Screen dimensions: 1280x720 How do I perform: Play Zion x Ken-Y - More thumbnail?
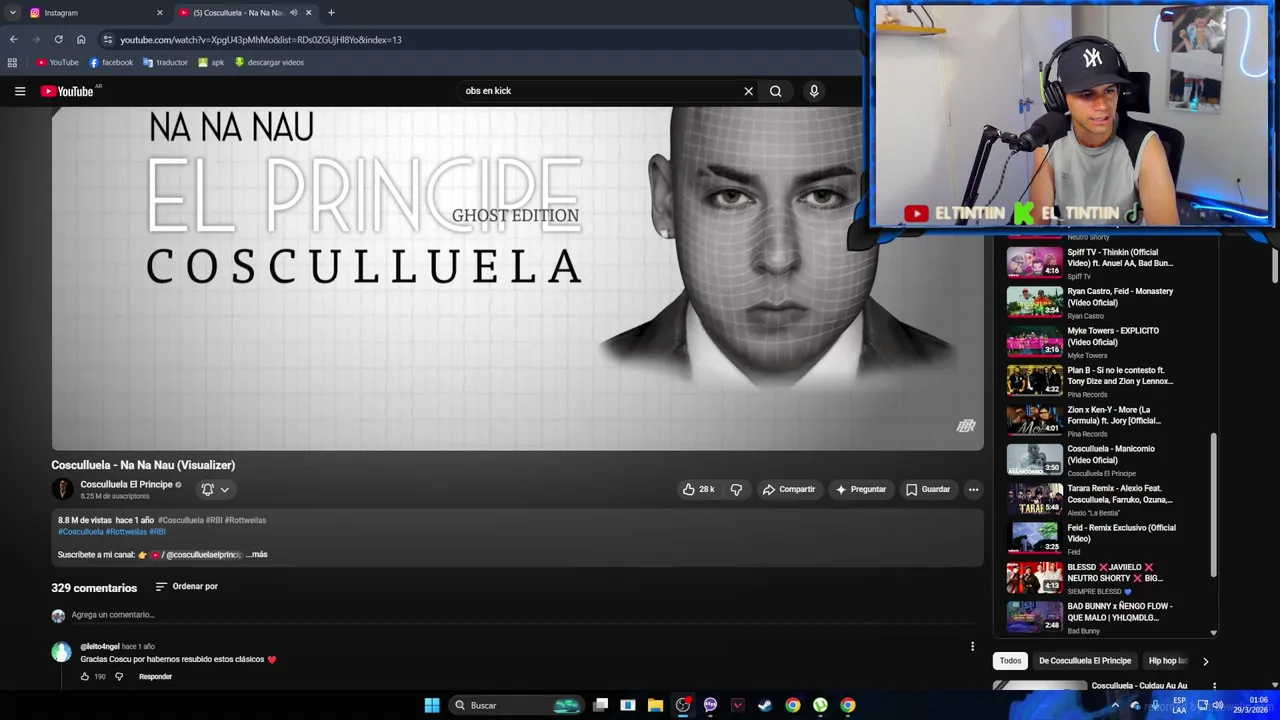click(1034, 420)
